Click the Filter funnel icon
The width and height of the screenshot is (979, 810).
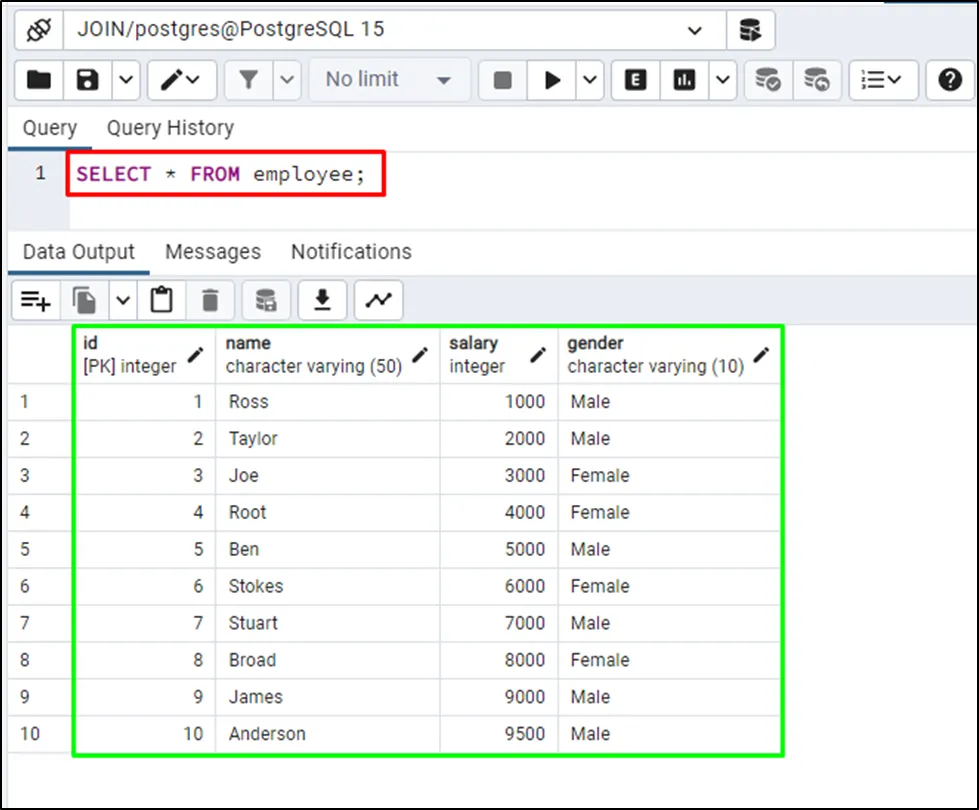pos(247,81)
